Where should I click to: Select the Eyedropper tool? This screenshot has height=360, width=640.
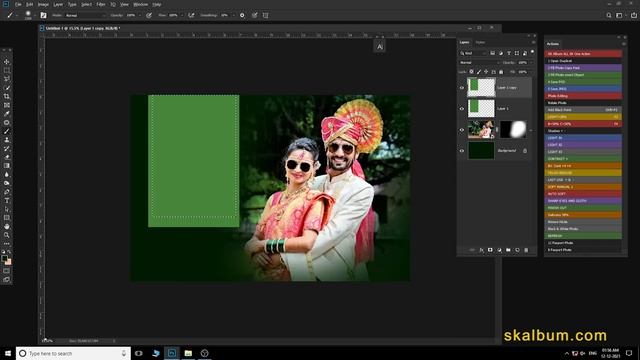tap(7, 113)
